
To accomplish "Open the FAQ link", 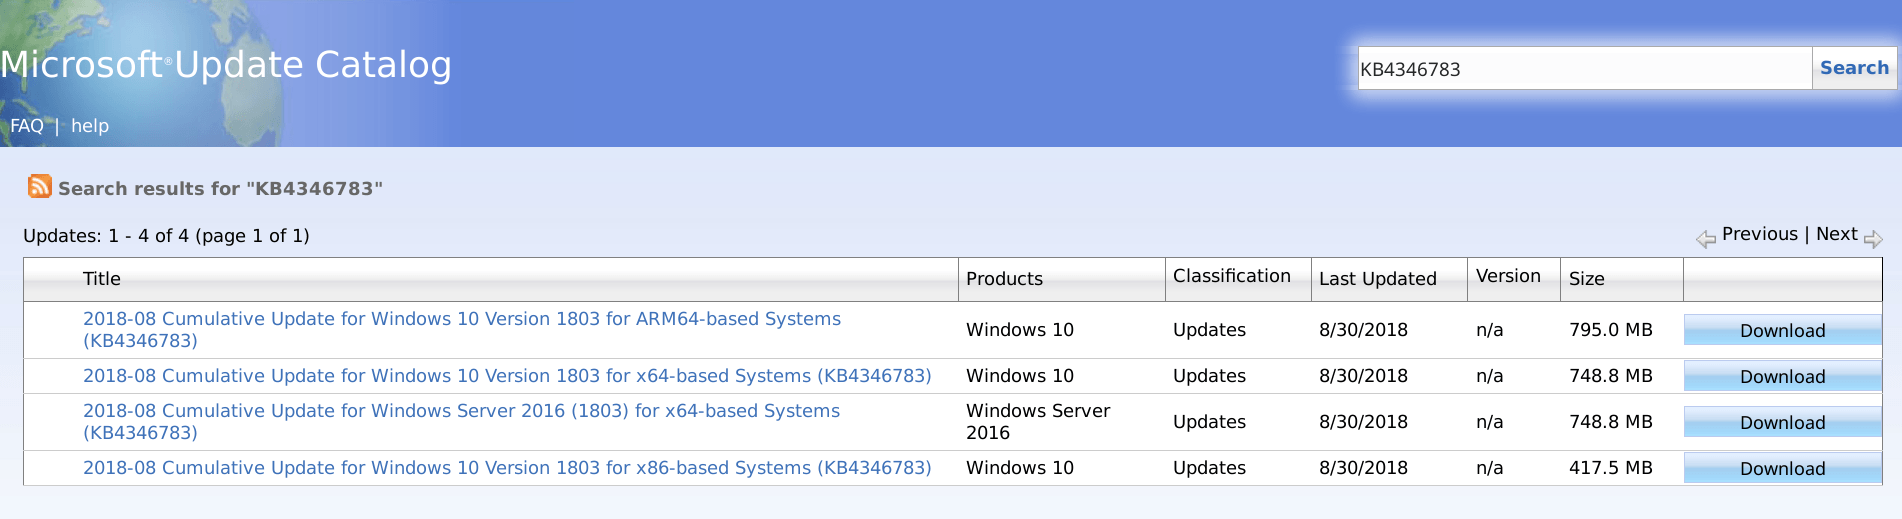I will point(27,126).
